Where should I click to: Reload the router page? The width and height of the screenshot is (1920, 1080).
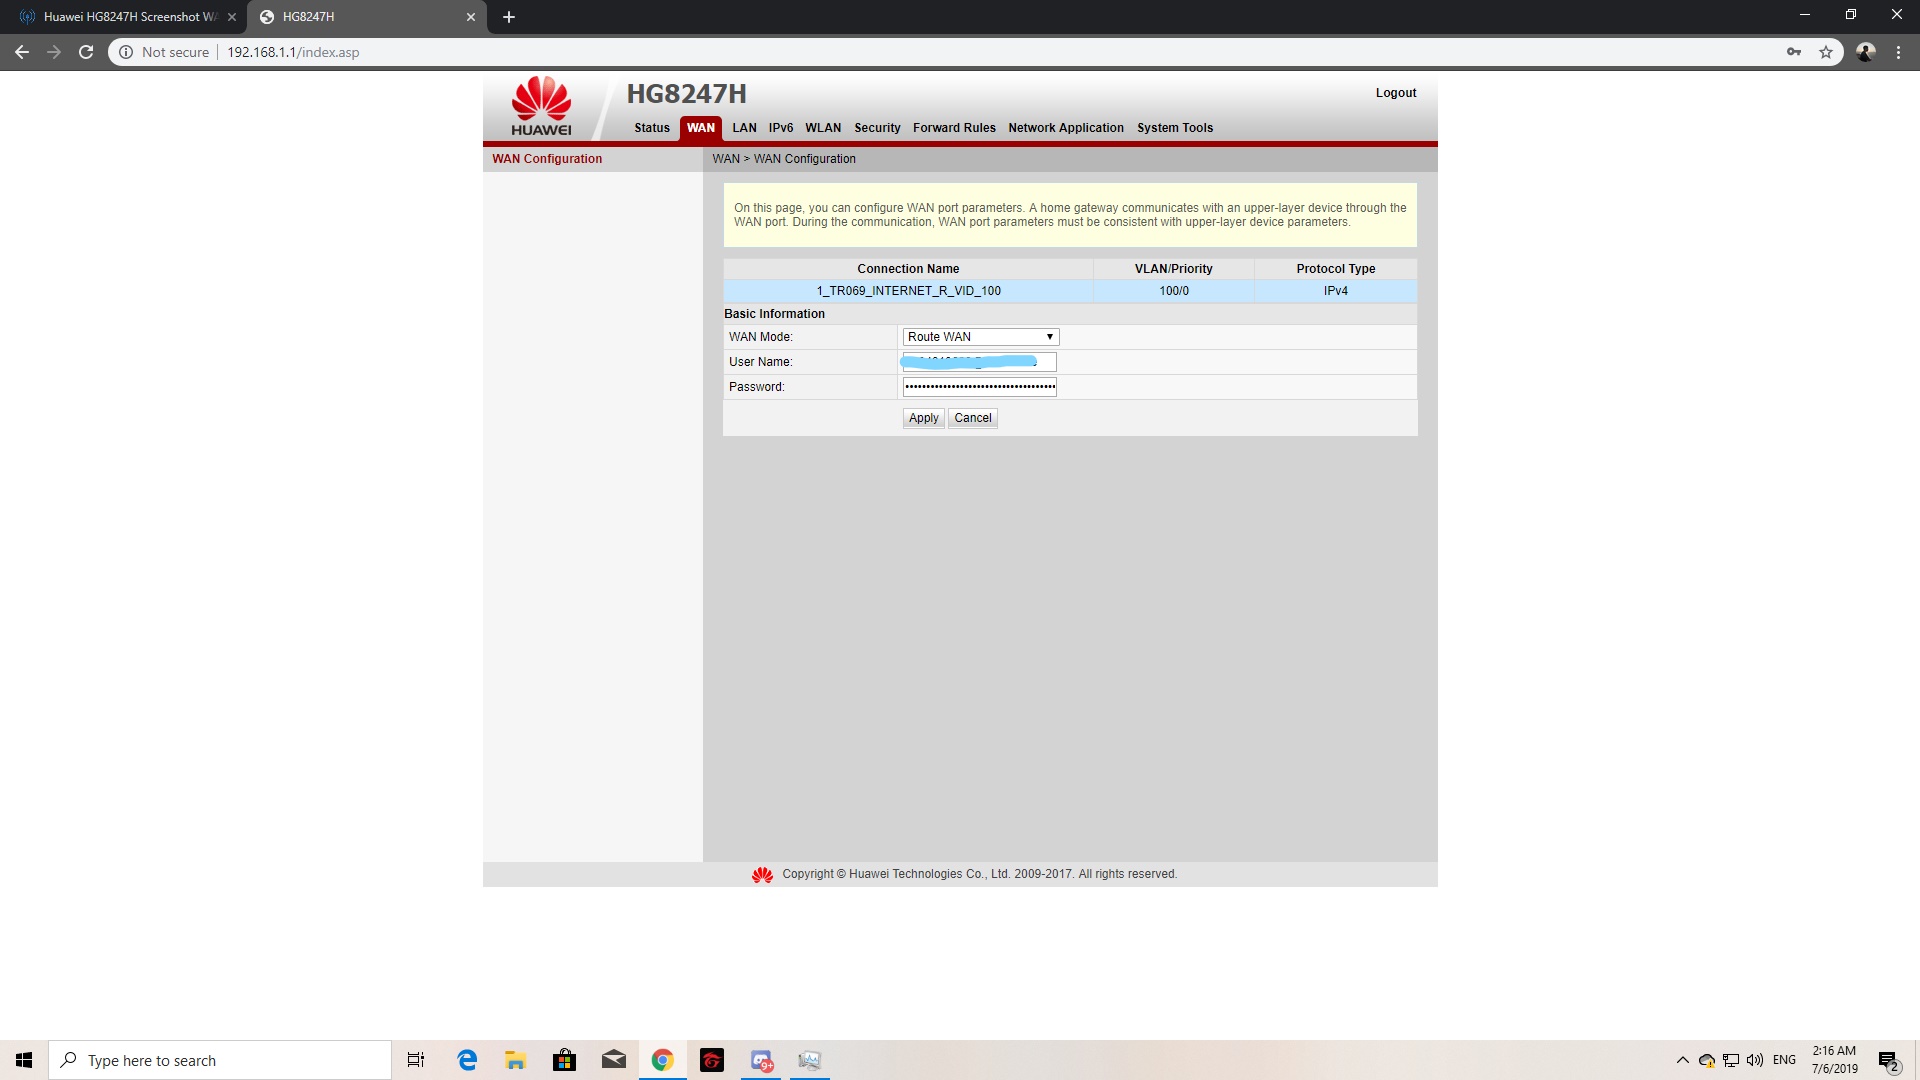[86, 52]
